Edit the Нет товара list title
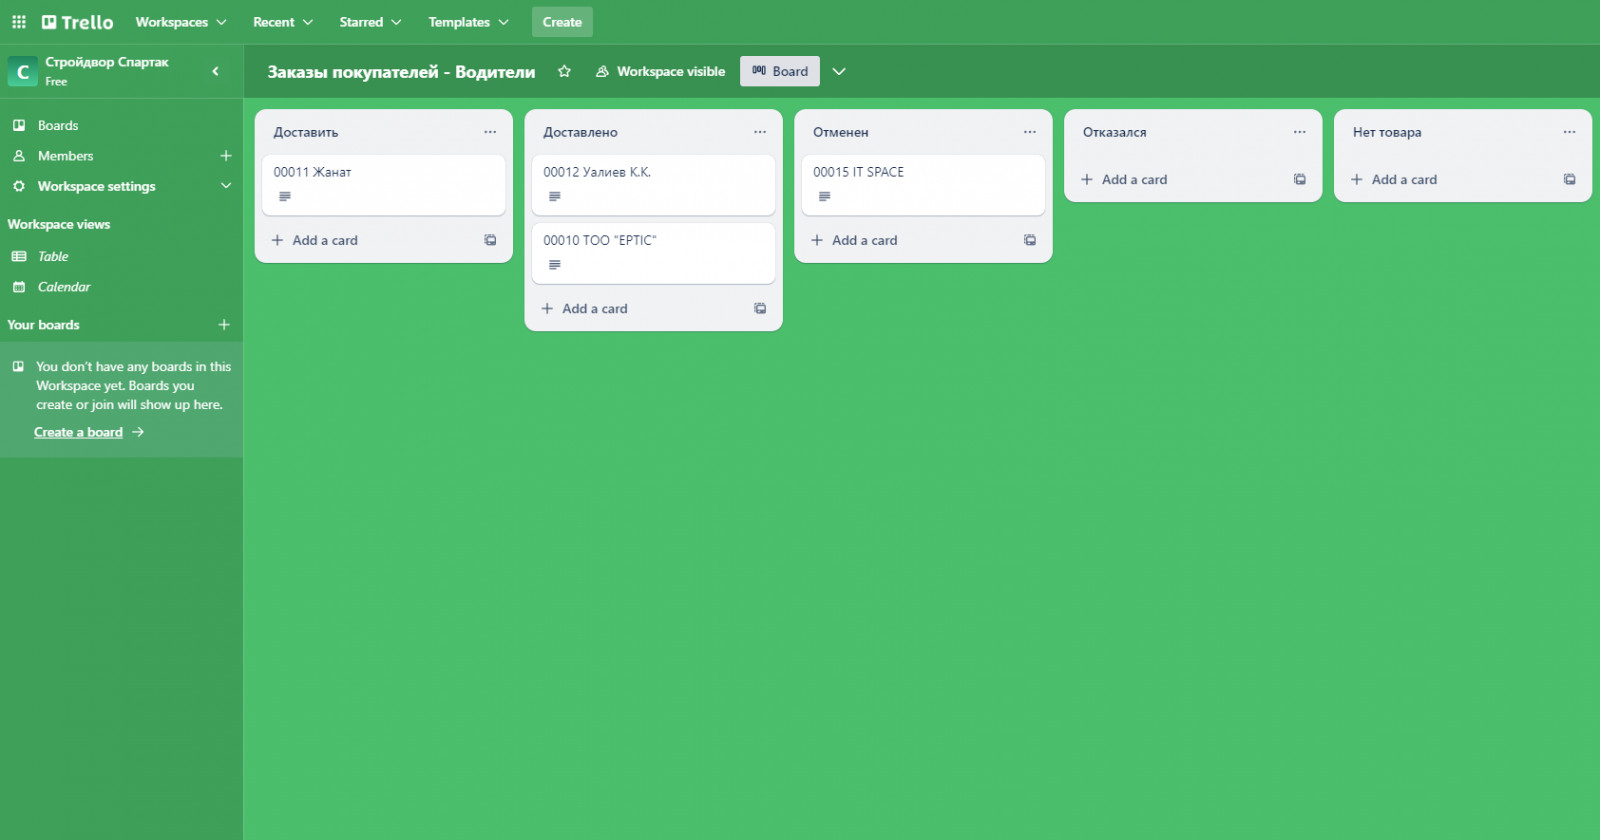1600x840 pixels. [1387, 132]
